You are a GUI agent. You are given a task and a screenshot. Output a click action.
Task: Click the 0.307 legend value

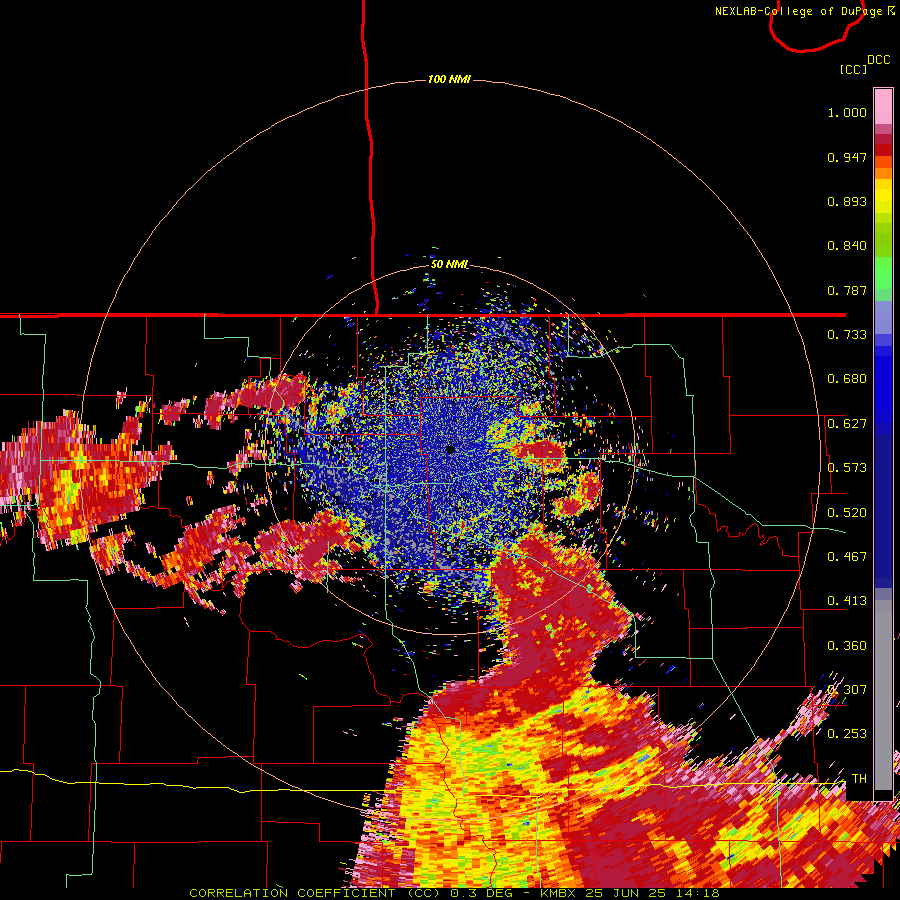[x=847, y=689]
